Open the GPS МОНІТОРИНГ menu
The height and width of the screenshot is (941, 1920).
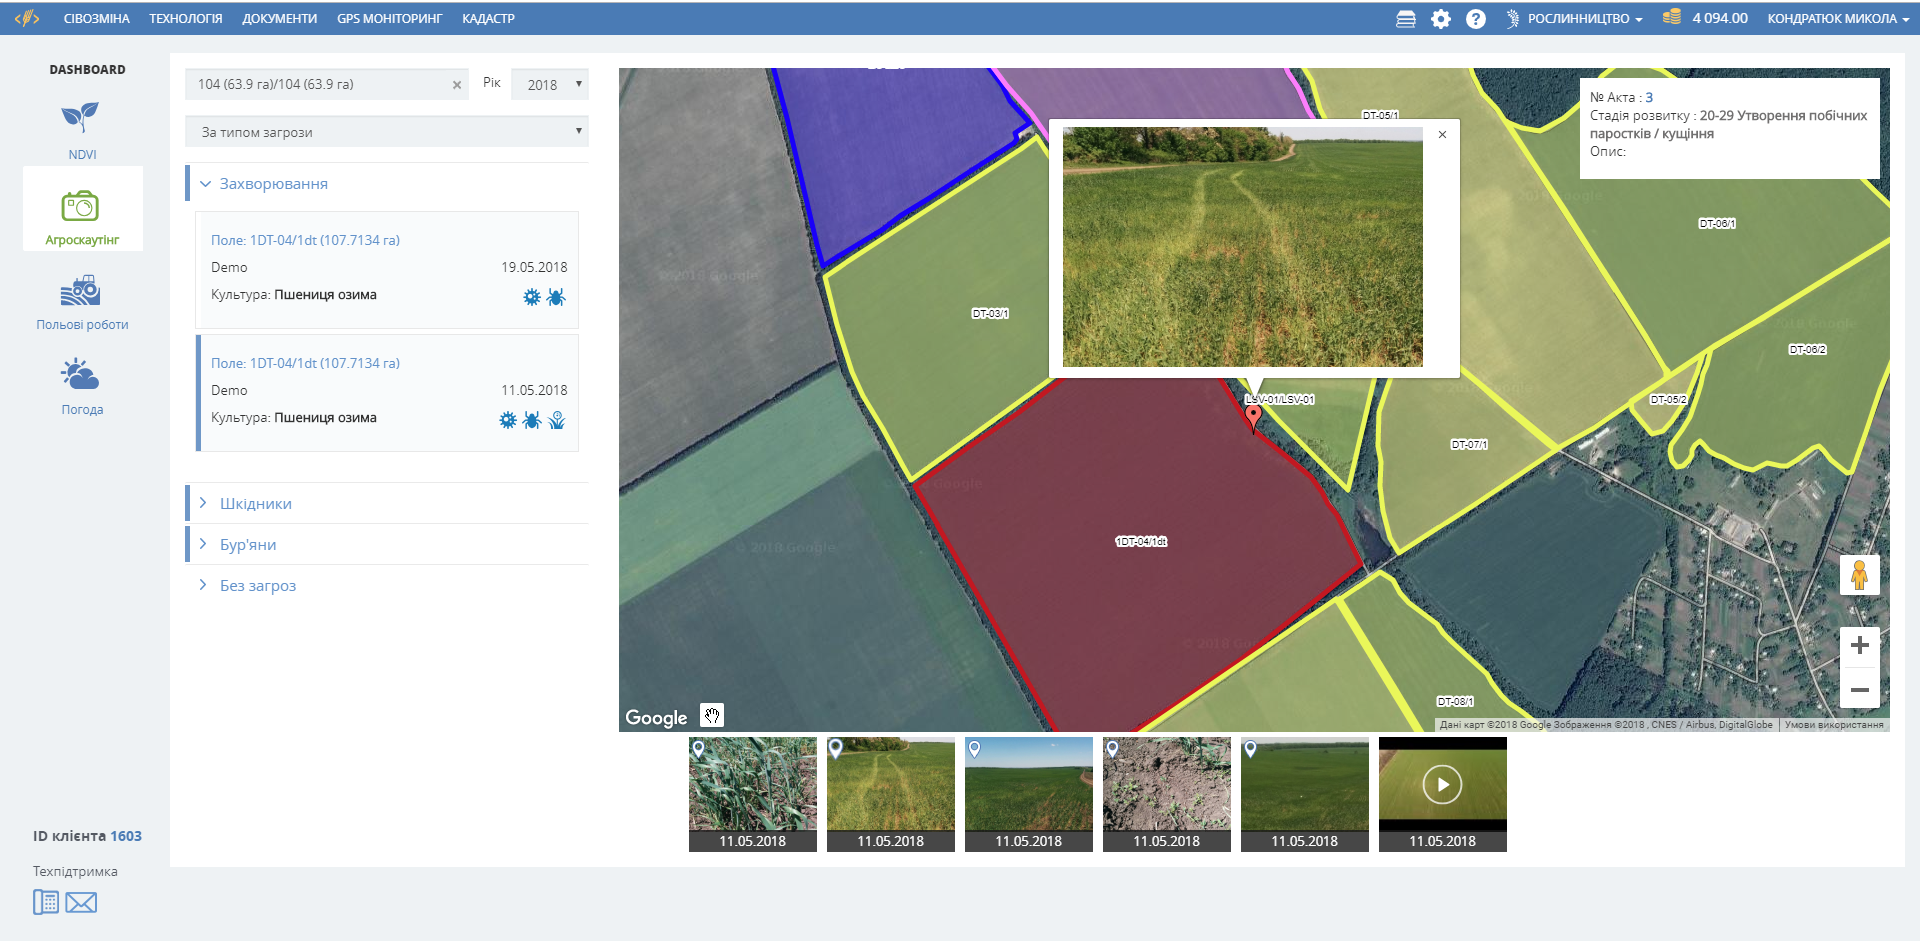coord(389,19)
